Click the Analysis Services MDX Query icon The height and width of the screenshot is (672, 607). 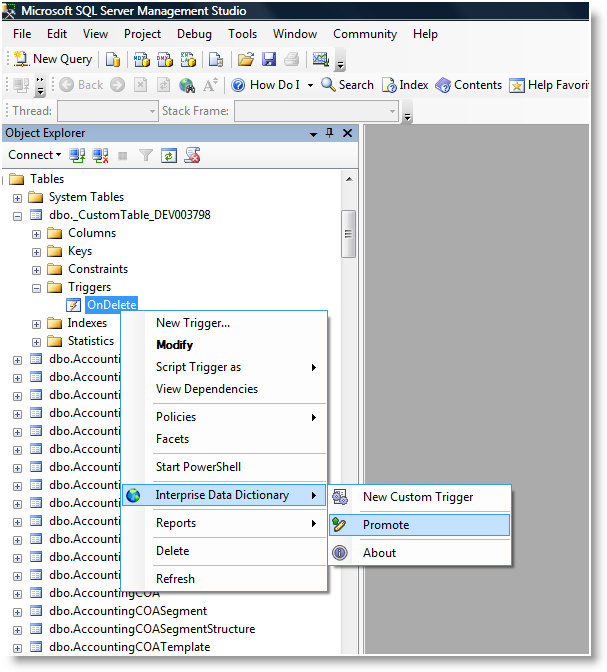point(141,59)
